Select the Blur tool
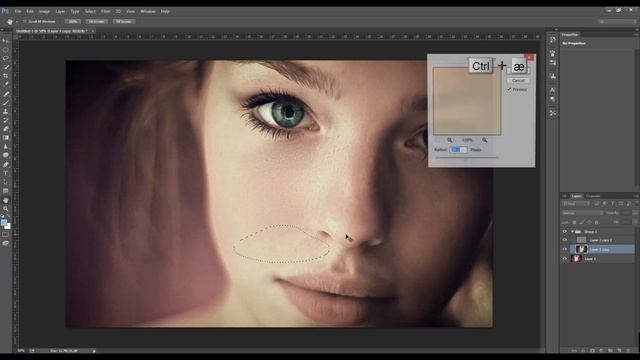Viewport: 640px width, 360px height. click(6, 147)
